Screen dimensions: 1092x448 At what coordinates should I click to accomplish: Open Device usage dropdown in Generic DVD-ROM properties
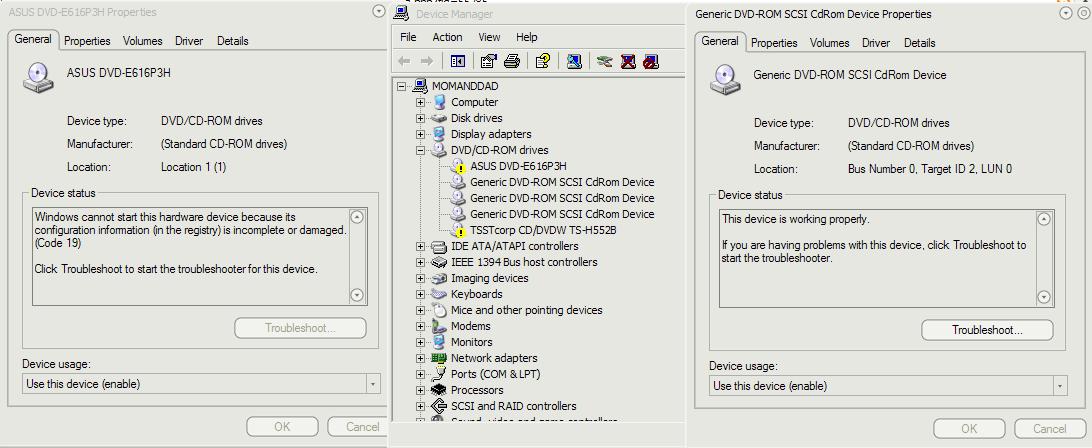[1059, 386]
